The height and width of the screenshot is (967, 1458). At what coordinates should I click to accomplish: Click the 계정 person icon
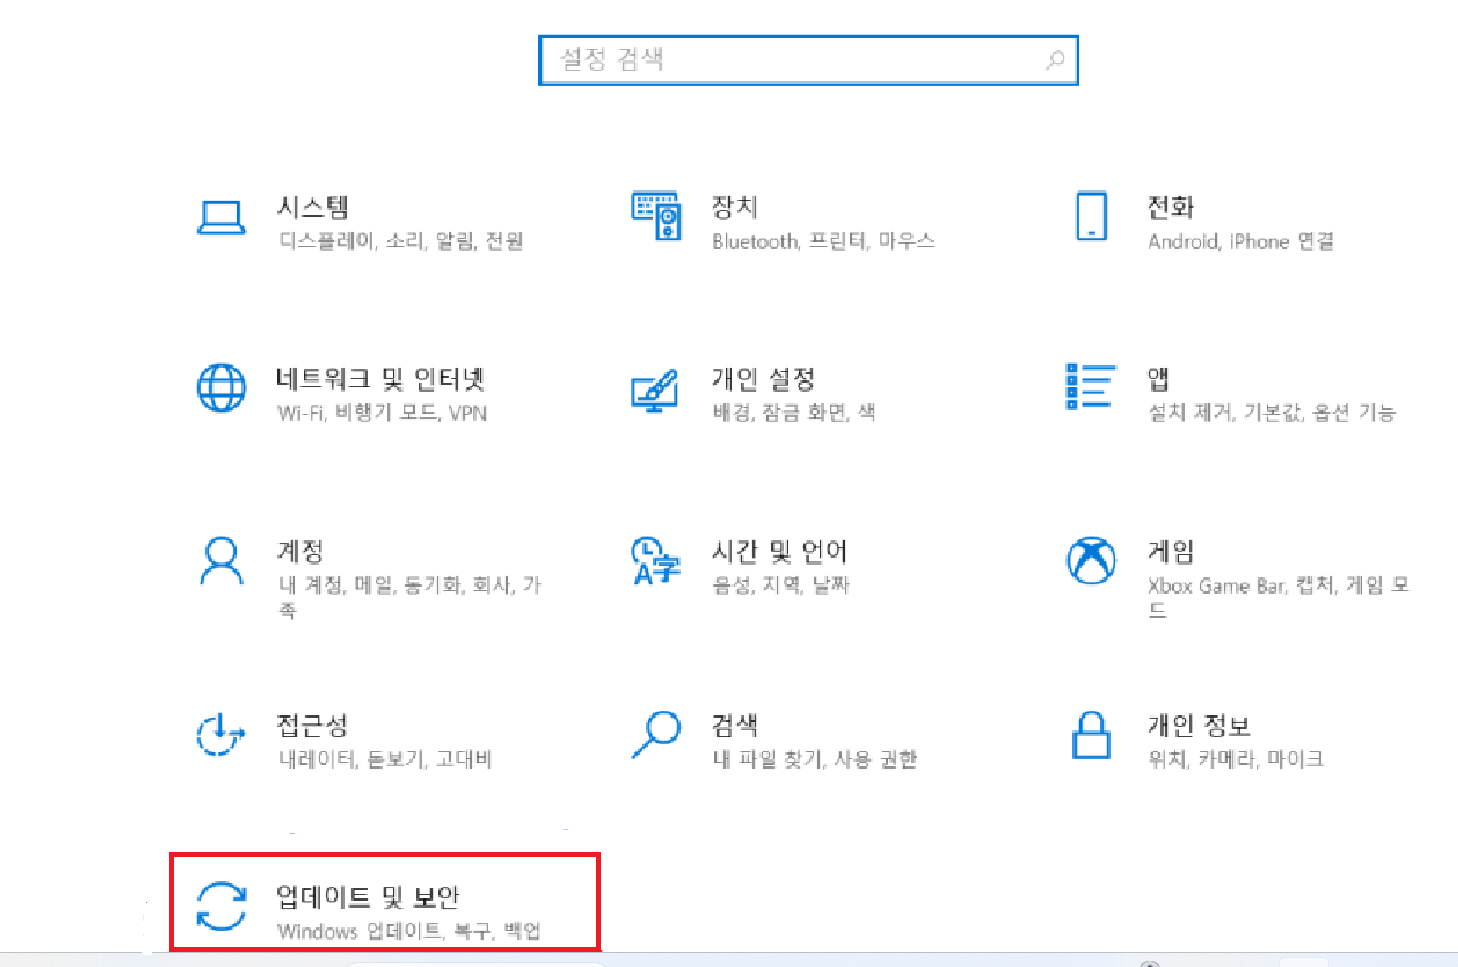click(221, 561)
